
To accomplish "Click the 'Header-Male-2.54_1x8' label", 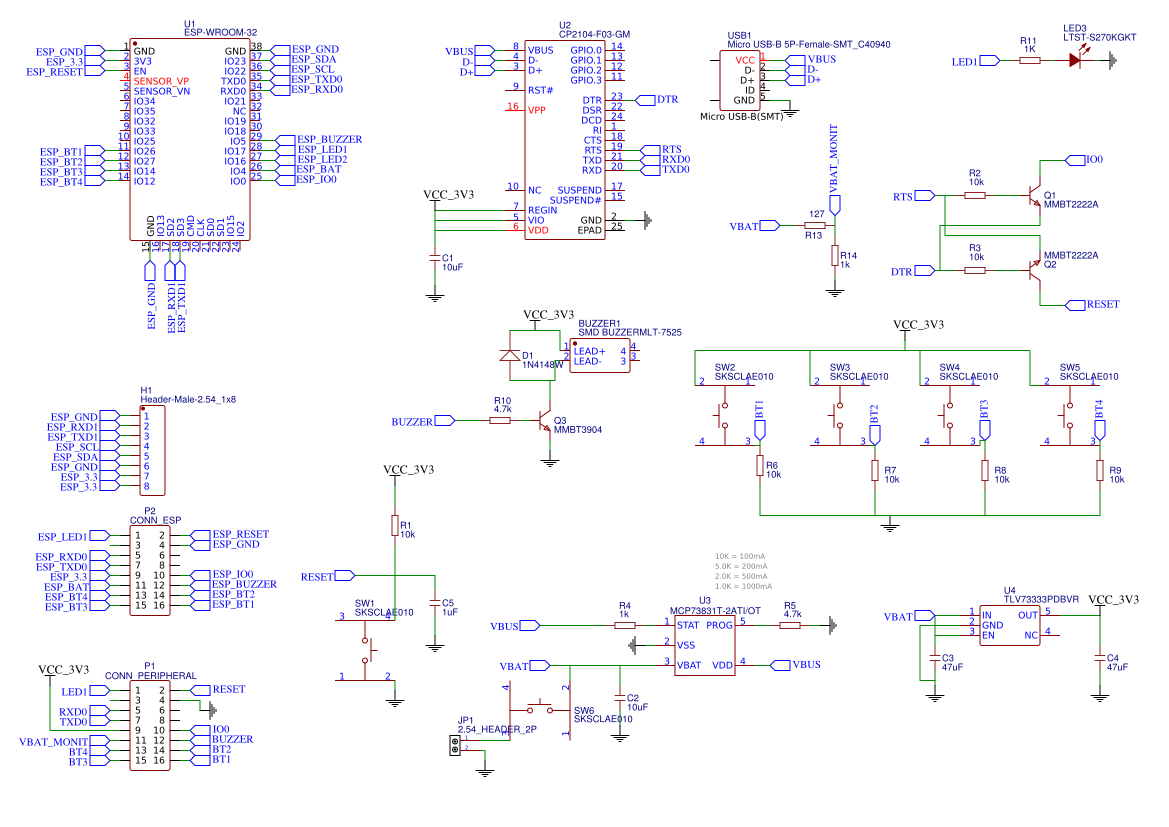I will [x=188, y=400].
